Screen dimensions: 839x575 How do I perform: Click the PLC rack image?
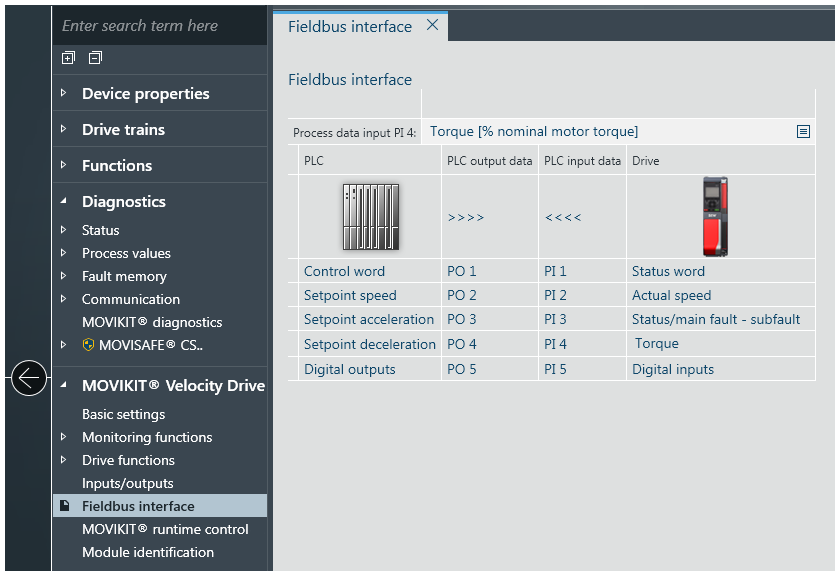[x=370, y=217]
